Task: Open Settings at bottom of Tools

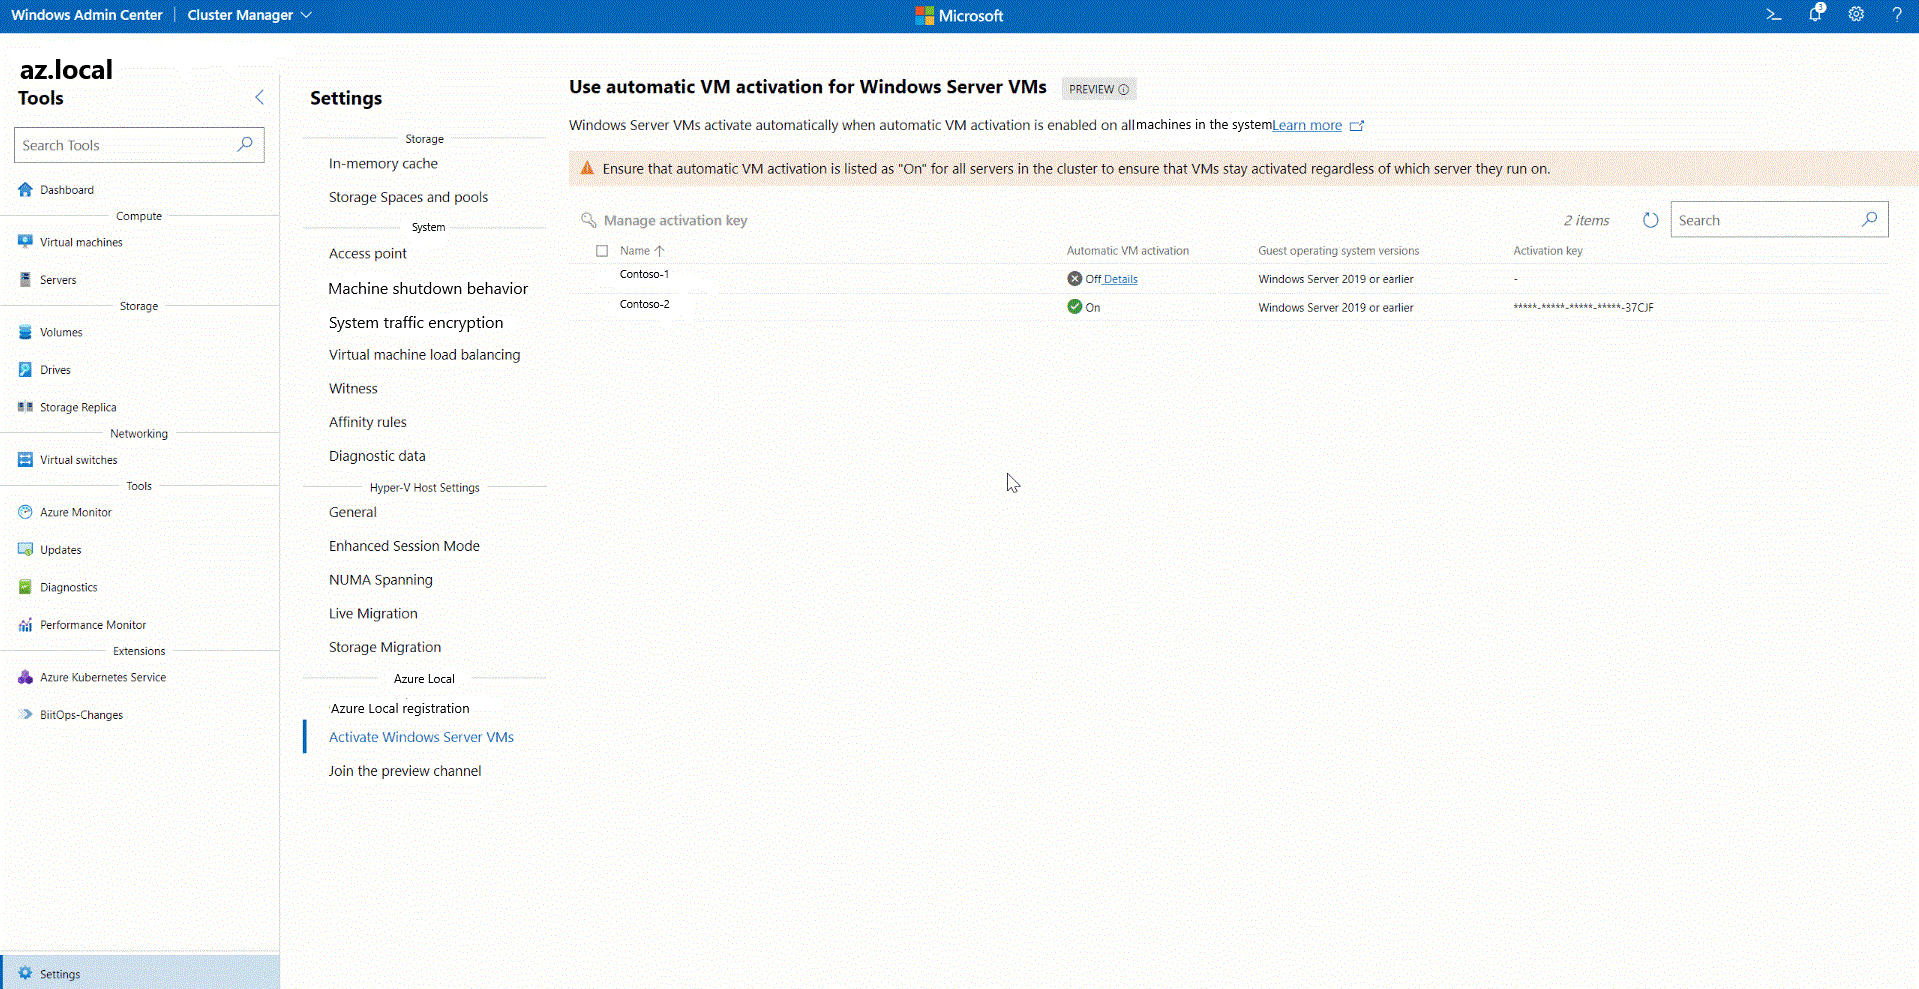Action: click(x=140, y=973)
